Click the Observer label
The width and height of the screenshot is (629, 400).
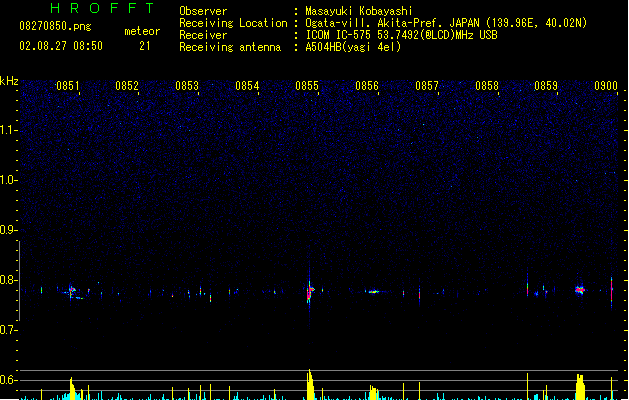coord(203,11)
